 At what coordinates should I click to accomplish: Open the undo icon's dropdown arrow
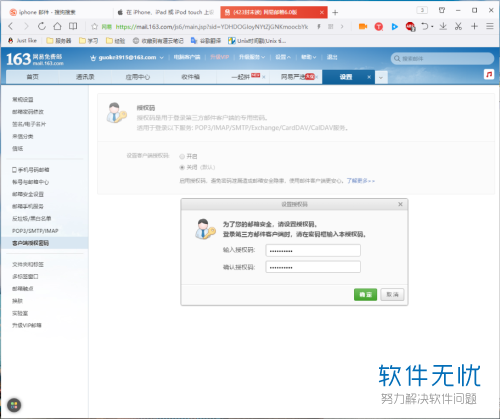point(432,26)
